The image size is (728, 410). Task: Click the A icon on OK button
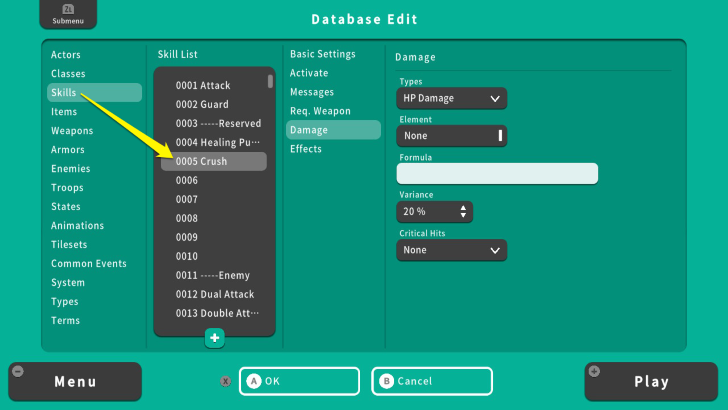254,381
